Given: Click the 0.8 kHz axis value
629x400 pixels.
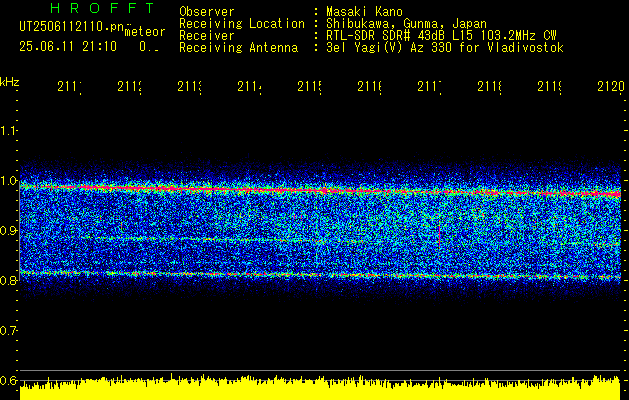Looking at the screenshot, I should [x=8, y=280].
